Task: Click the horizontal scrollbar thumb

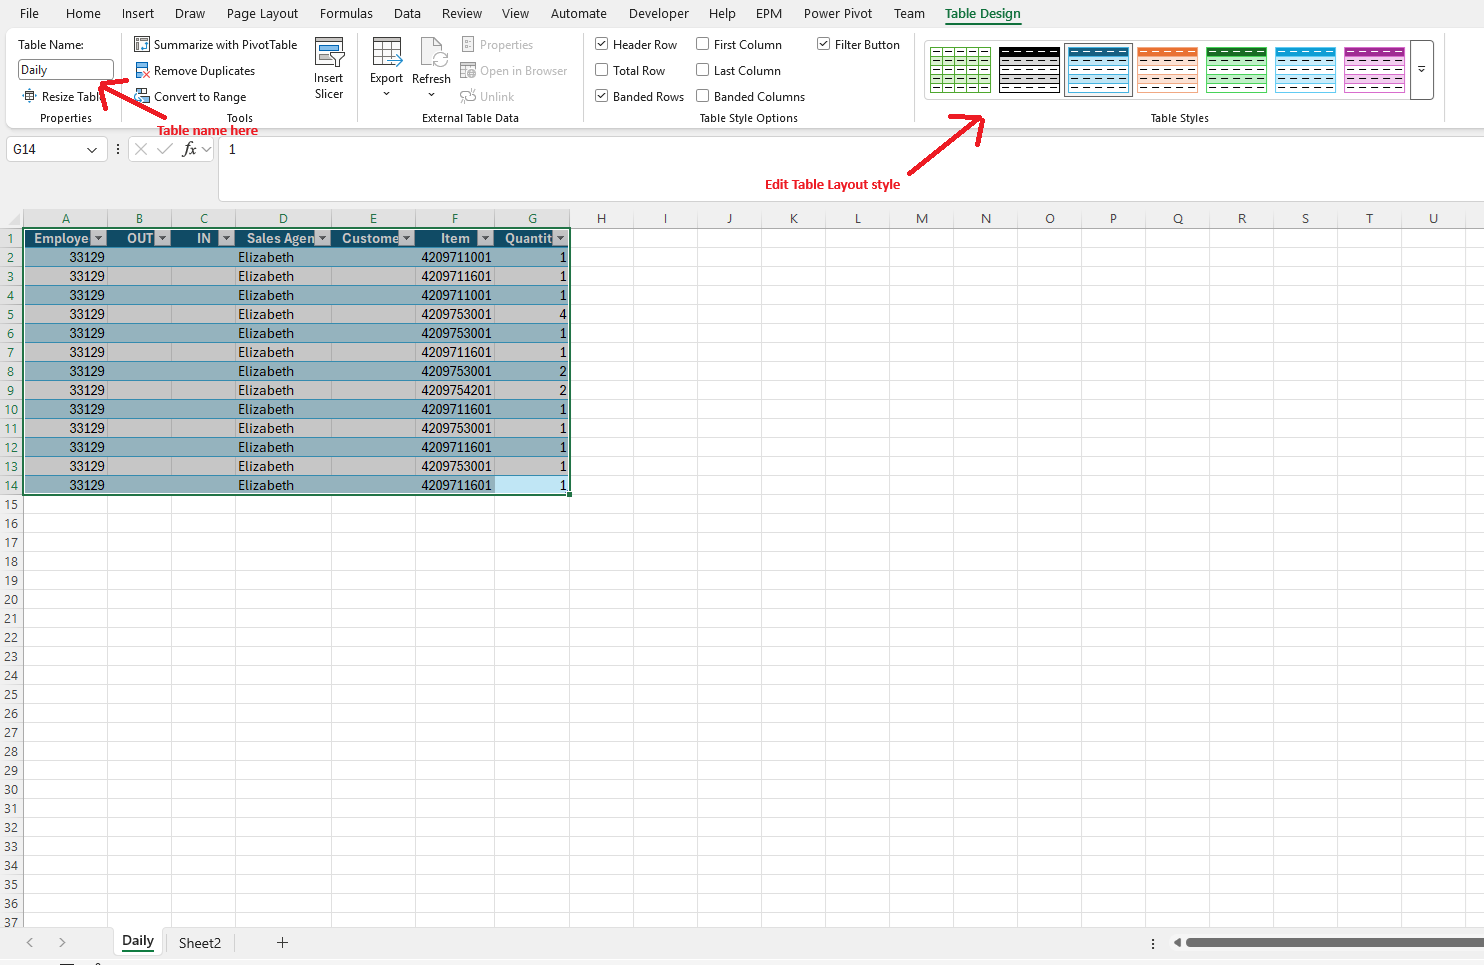Action: point(1334,942)
